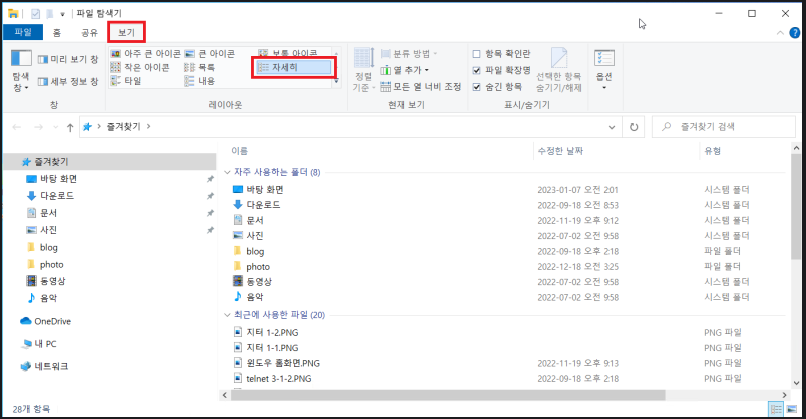Open OneDrive in the navigation pane
The width and height of the screenshot is (806, 419).
(52, 321)
